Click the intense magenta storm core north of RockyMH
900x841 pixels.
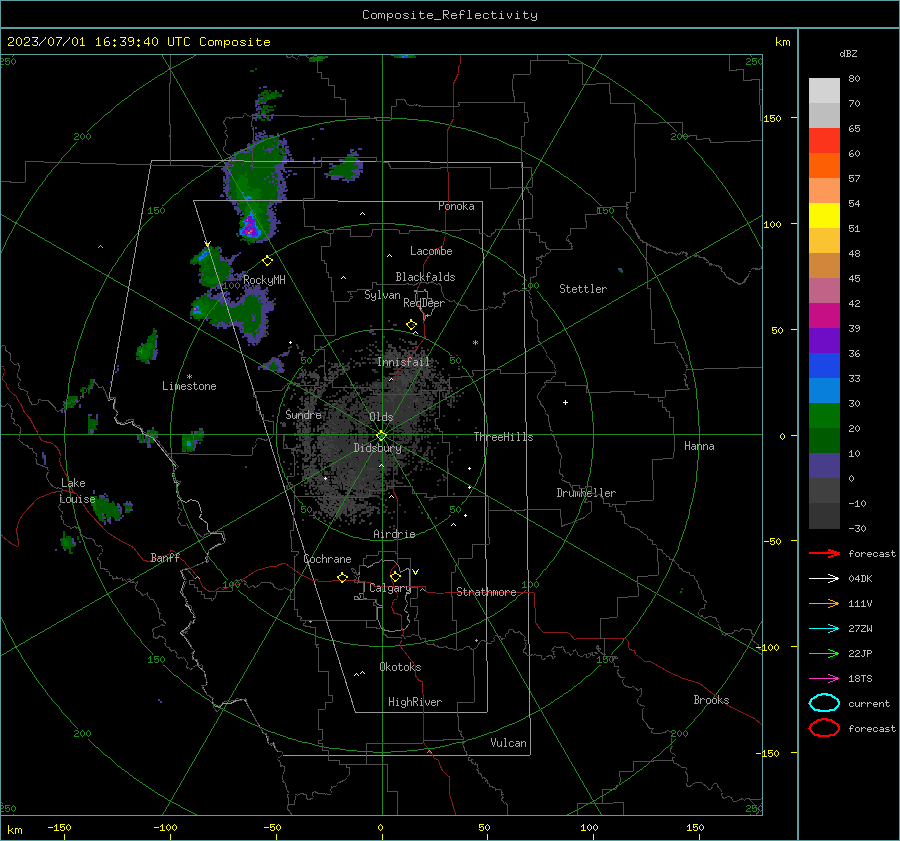[x=250, y=226]
